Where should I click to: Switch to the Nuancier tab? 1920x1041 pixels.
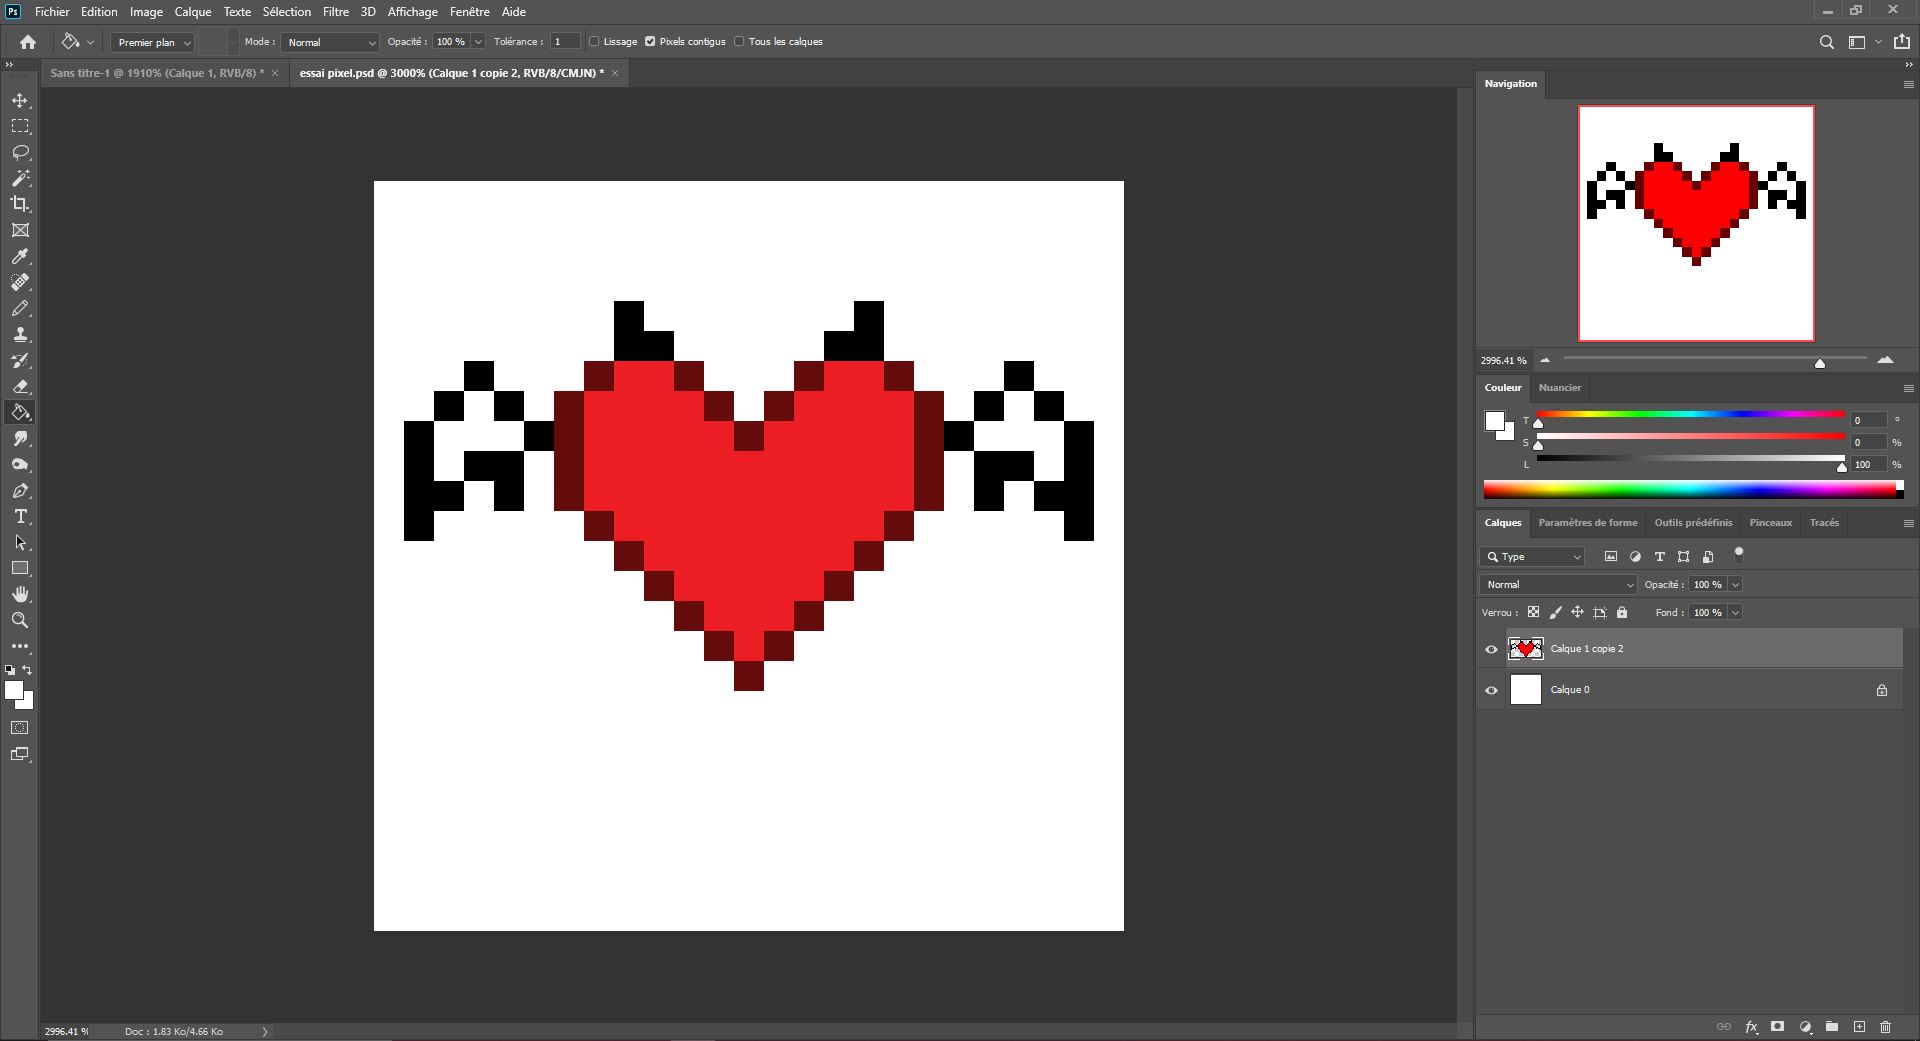(1559, 388)
